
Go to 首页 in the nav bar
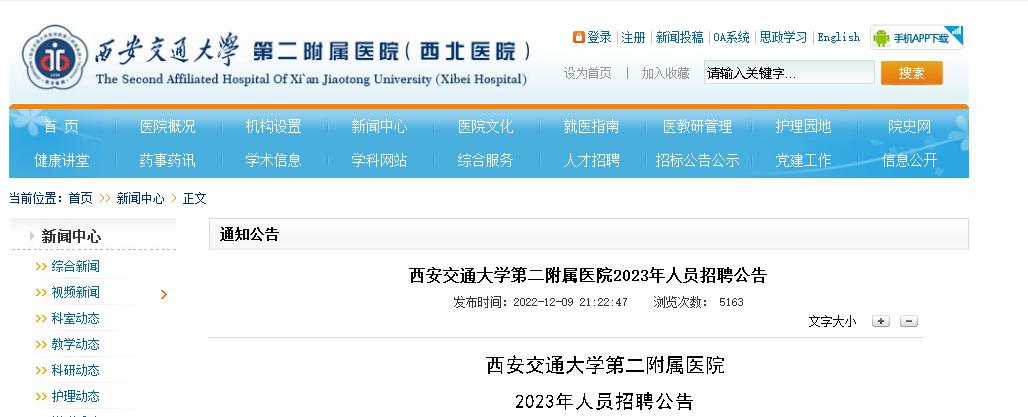62,127
